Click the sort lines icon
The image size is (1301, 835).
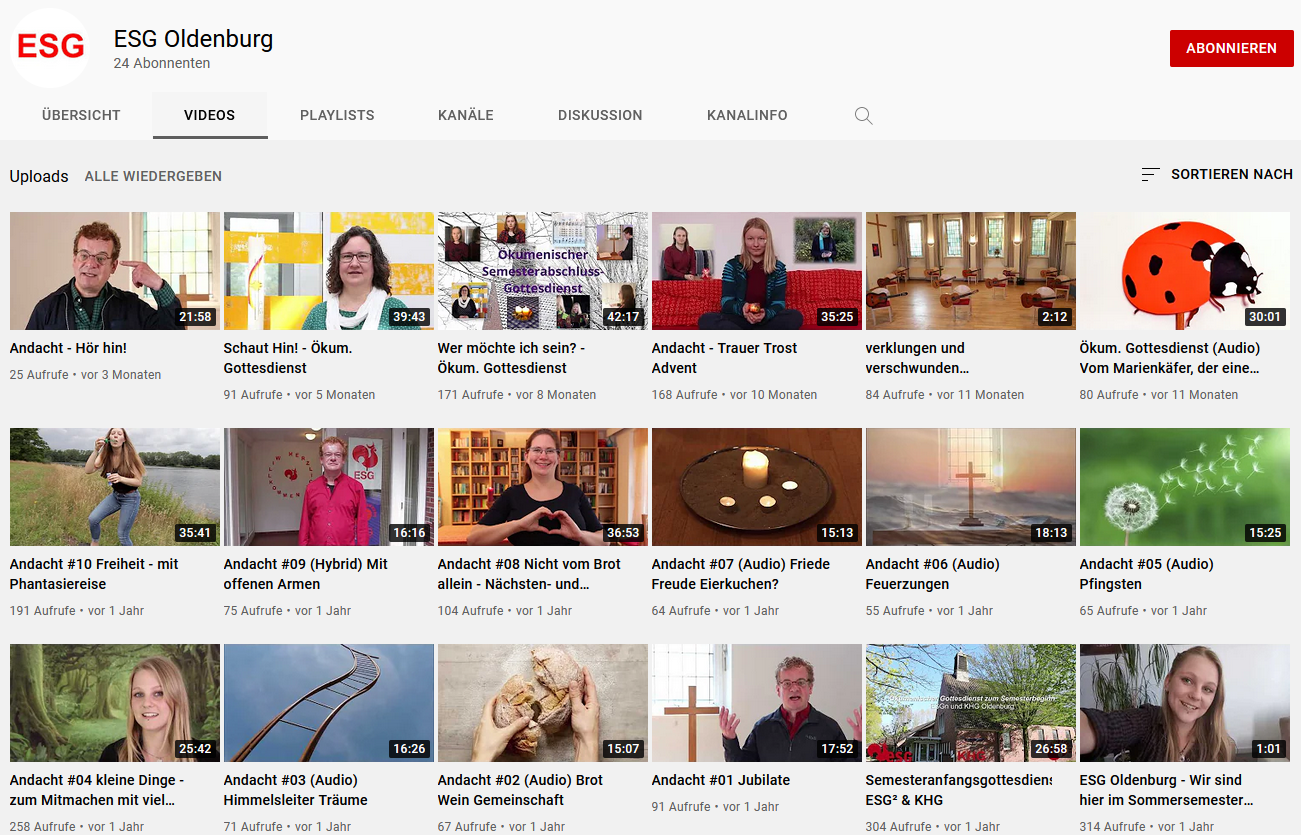point(1151,175)
